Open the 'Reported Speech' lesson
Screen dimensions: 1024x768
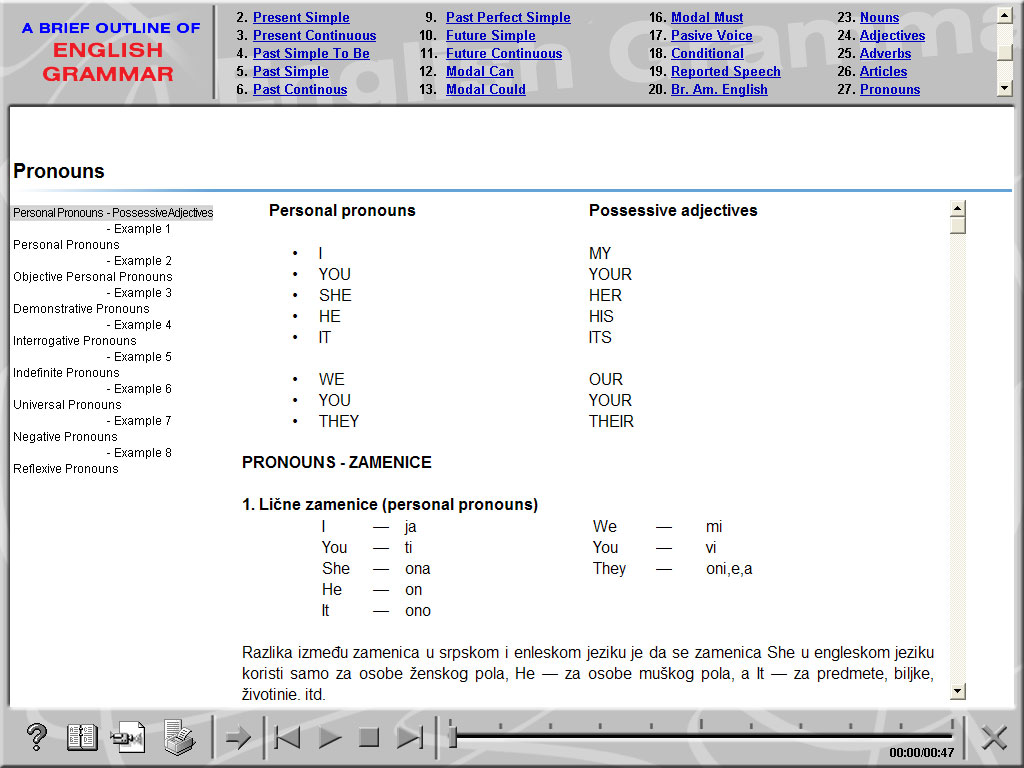point(725,71)
